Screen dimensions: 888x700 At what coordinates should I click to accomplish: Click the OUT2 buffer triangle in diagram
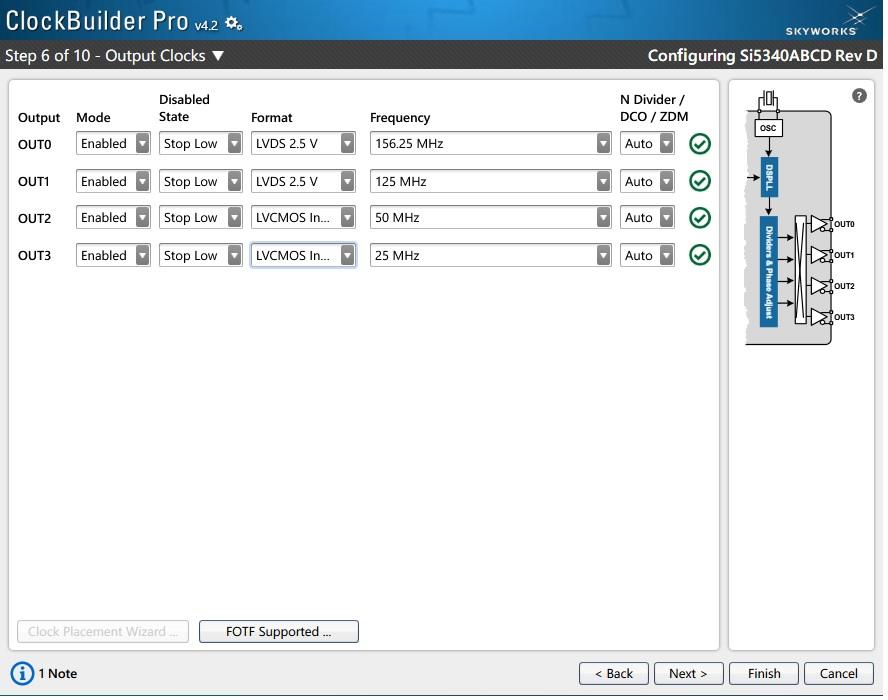pos(819,286)
